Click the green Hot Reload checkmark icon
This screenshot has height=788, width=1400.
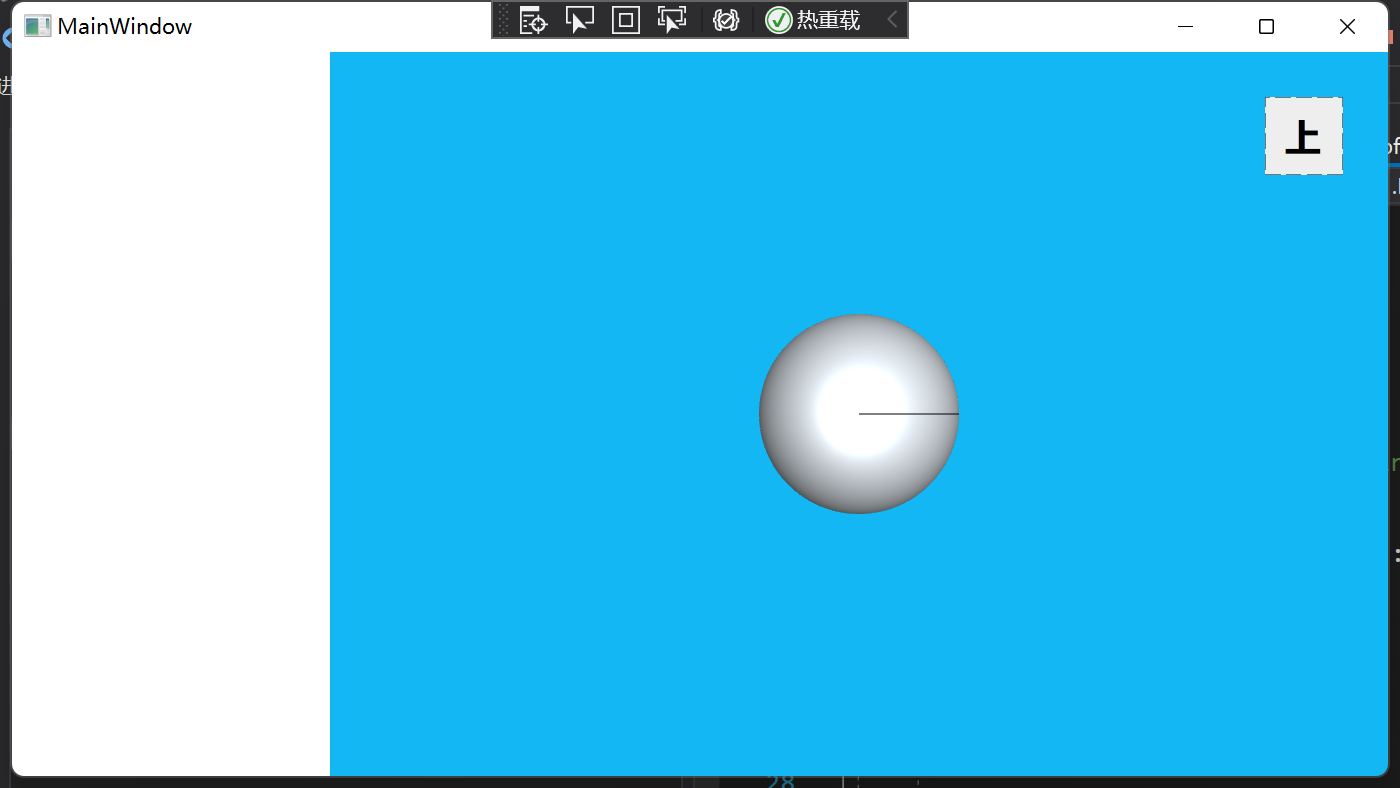779,20
